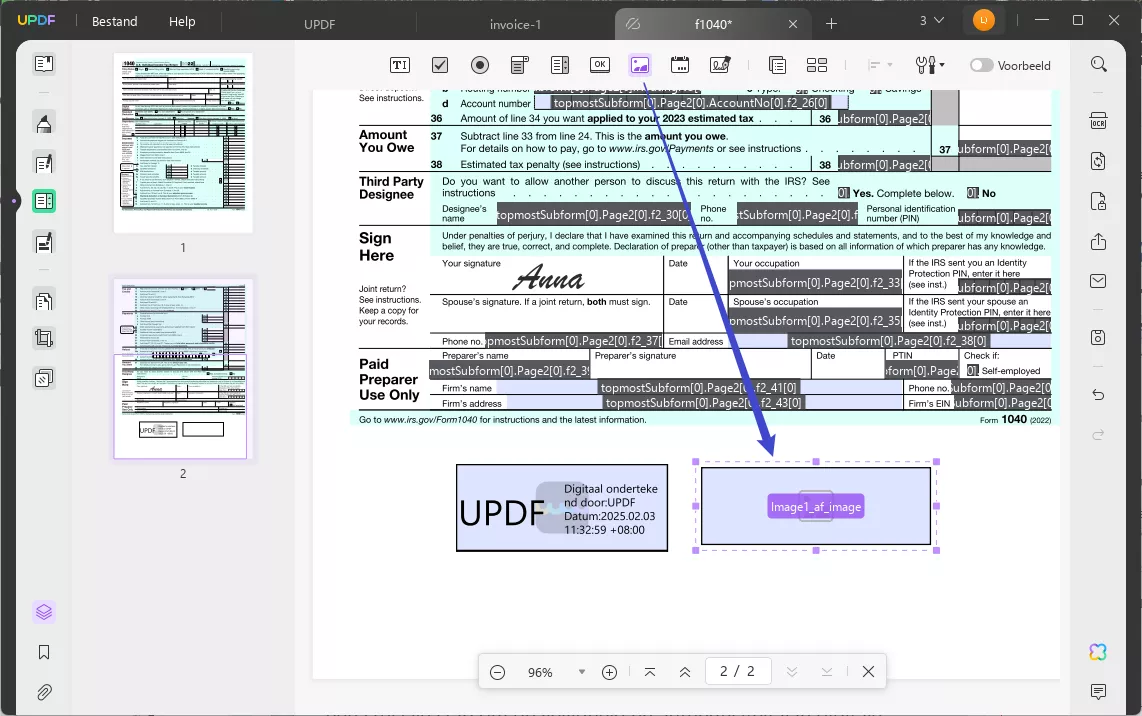The width and height of the screenshot is (1142, 716).
Task: Click the OCR icon in right sidebar
Action: [x=1098, y=121]
